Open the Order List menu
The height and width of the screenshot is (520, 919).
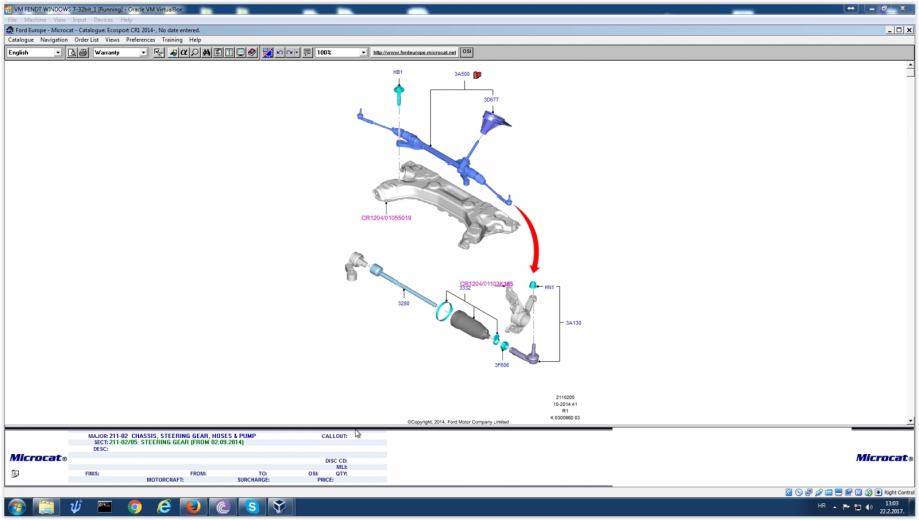86,40
